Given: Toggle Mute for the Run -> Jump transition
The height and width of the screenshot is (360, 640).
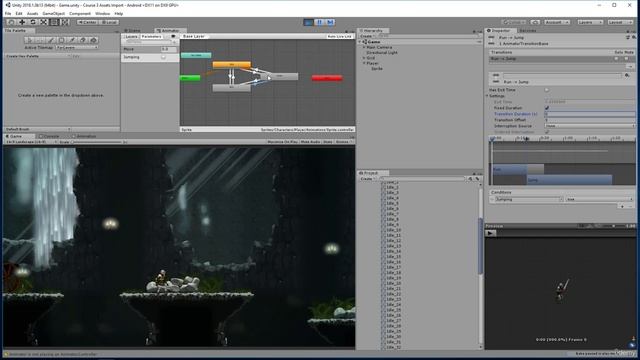Looking at the screenshot, I should (x=627, y=59).
